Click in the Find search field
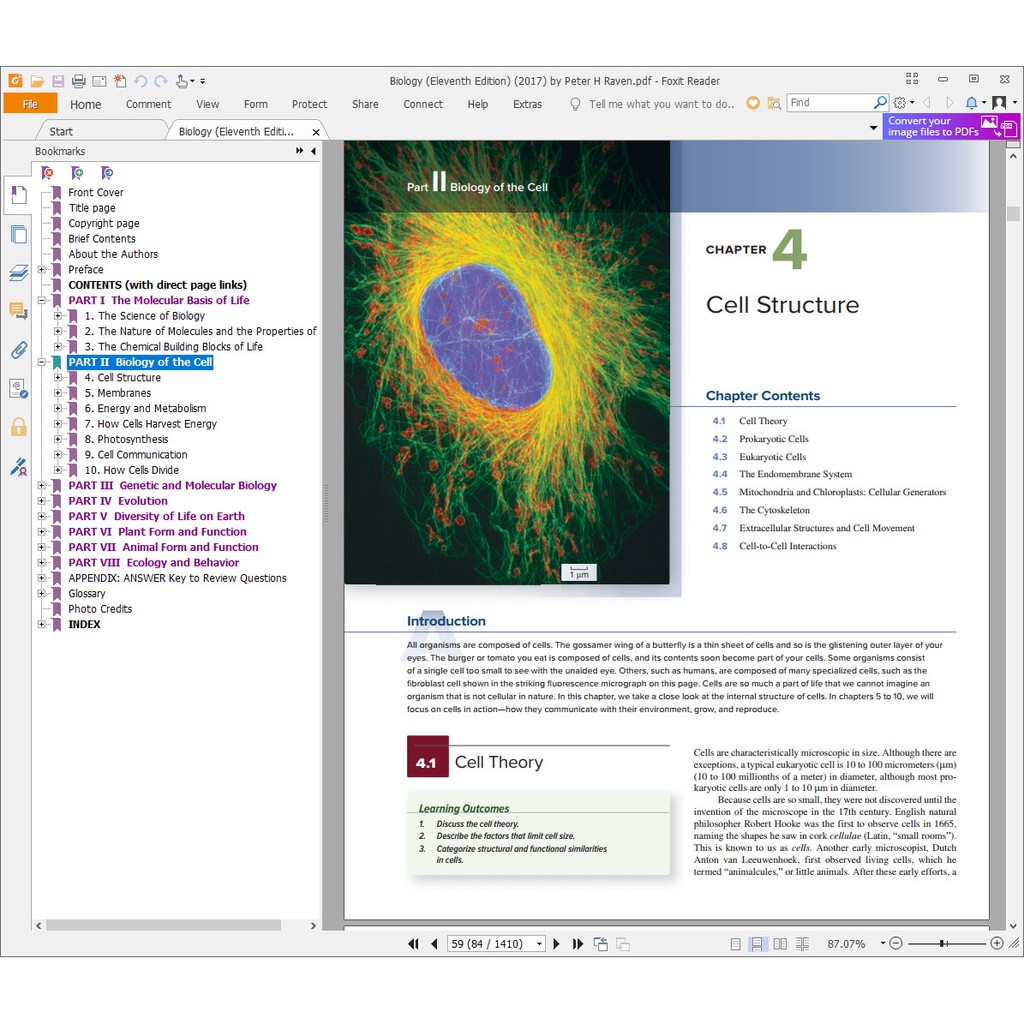Viewport: 1024px width, 1024px height. click(829, 103)
